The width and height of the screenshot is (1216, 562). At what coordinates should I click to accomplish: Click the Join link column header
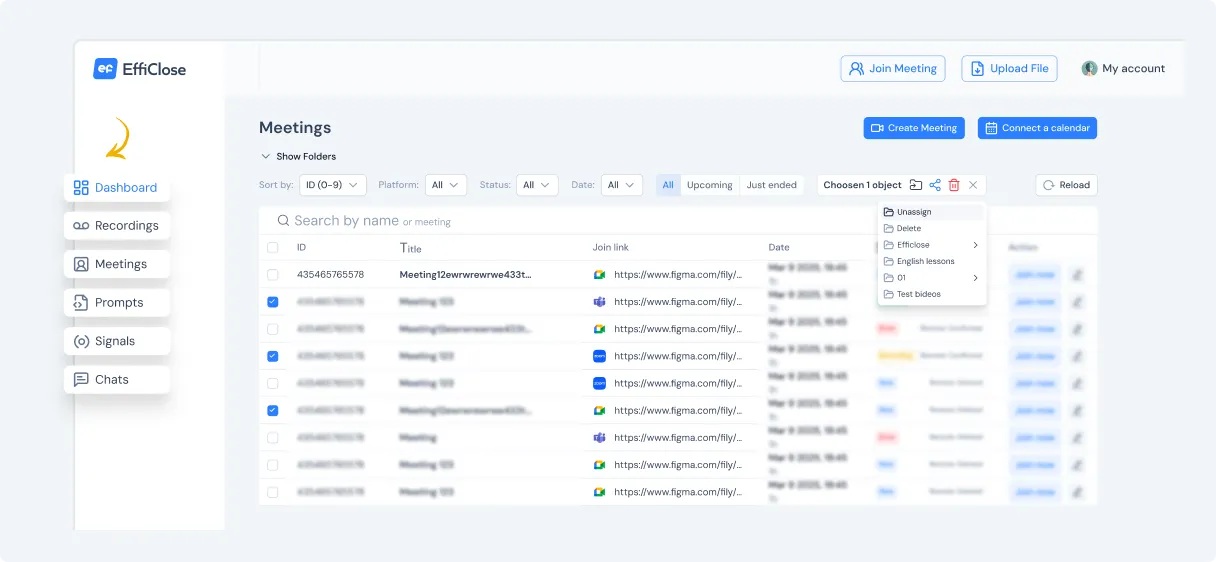point(611,247)
